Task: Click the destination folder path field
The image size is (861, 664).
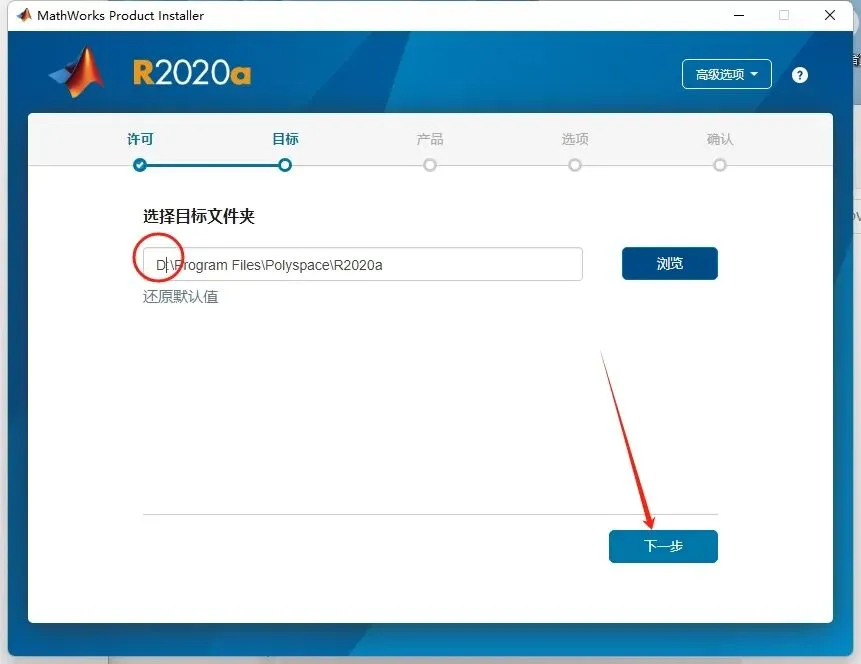Action: pyautogui.click(x=362, y=264)
